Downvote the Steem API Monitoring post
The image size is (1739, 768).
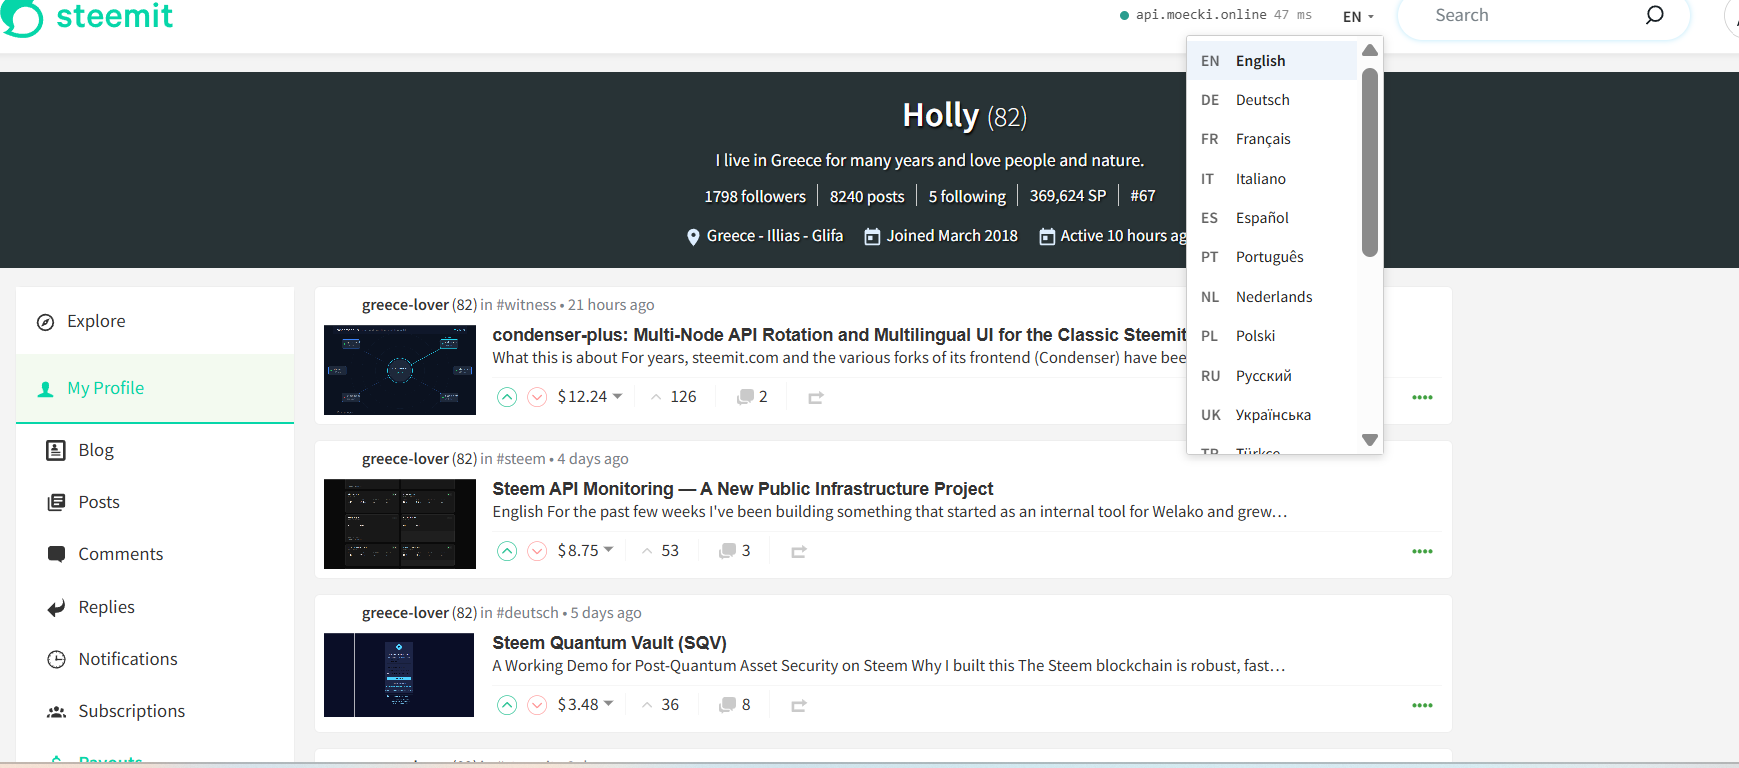[537, 551]
